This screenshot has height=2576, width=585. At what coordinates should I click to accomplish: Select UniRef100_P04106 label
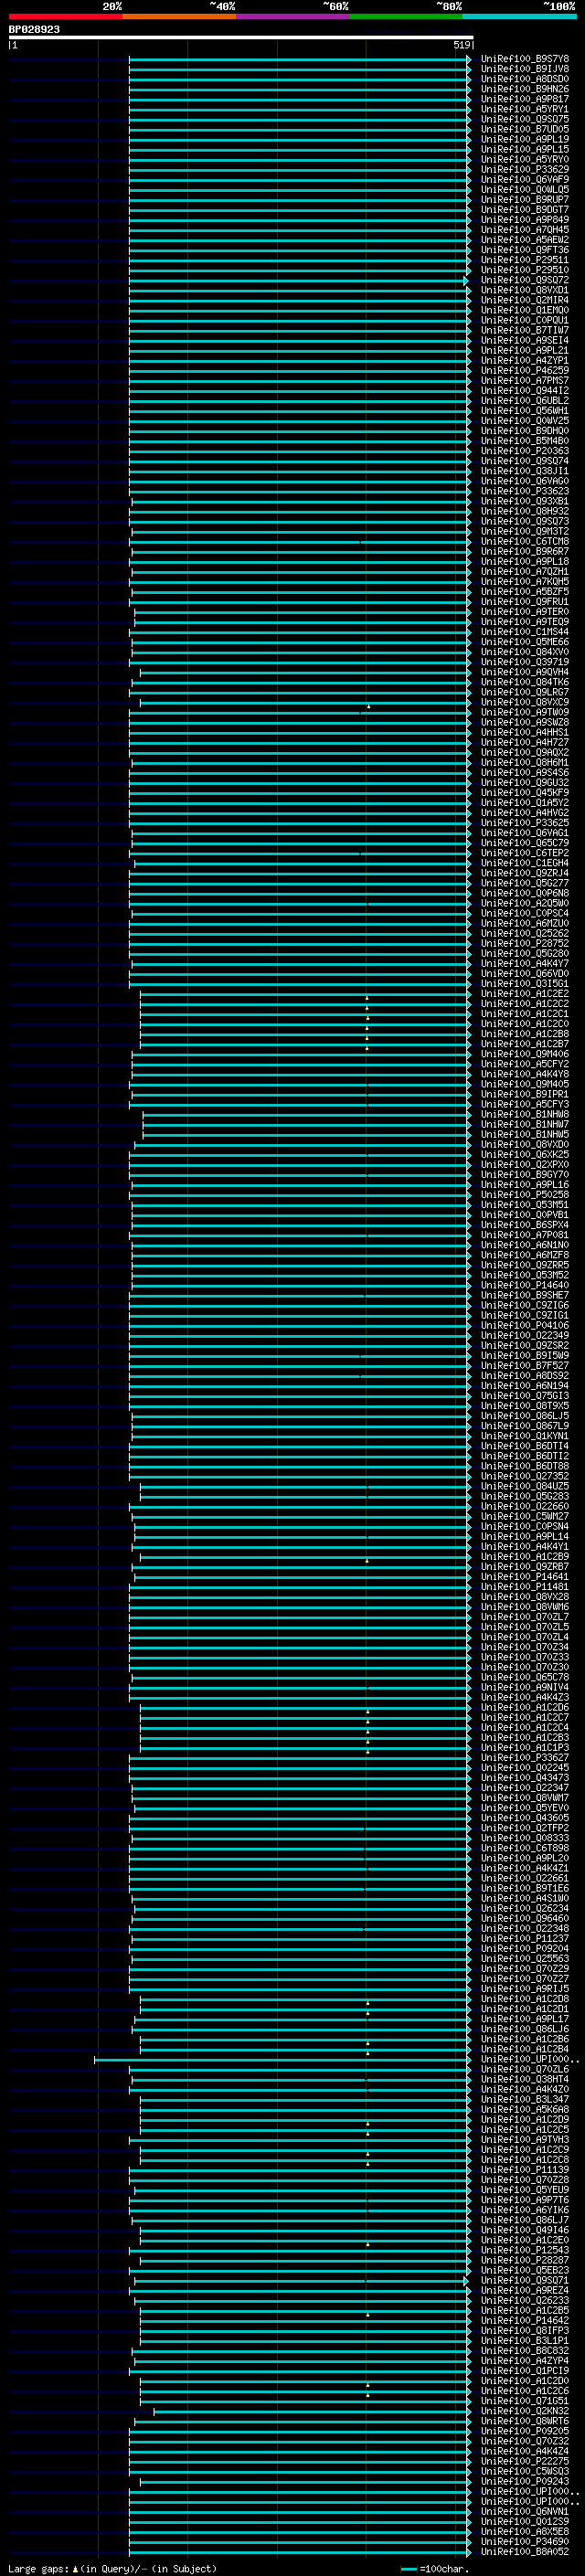[524, 1326]
